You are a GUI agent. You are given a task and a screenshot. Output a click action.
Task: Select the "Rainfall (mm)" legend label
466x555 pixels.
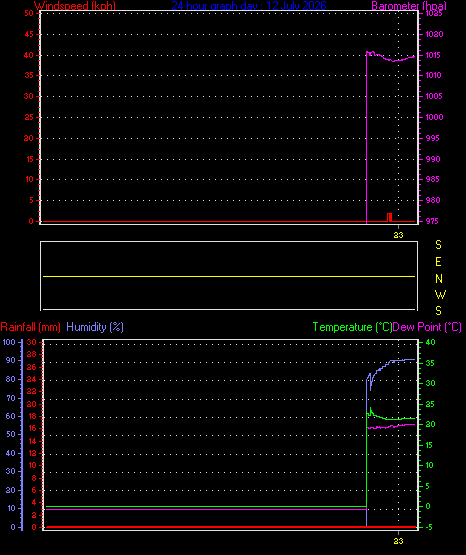[x=30, y=327]
